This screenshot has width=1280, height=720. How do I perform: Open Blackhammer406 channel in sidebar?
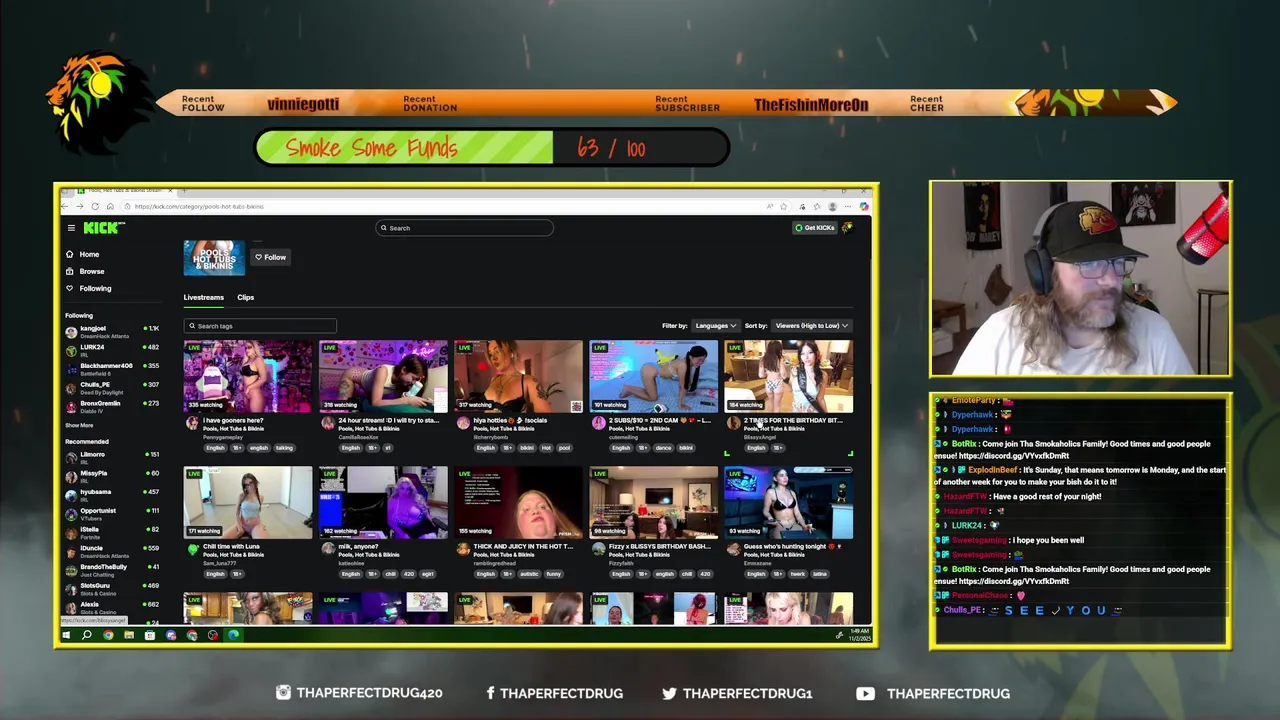coord(112,368)
